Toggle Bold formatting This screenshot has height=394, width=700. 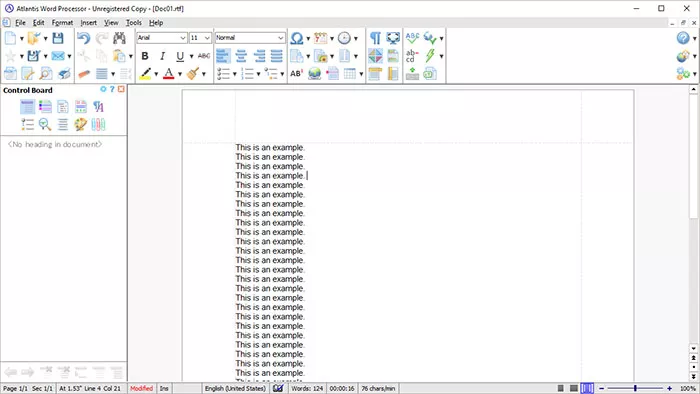[145, 56]
